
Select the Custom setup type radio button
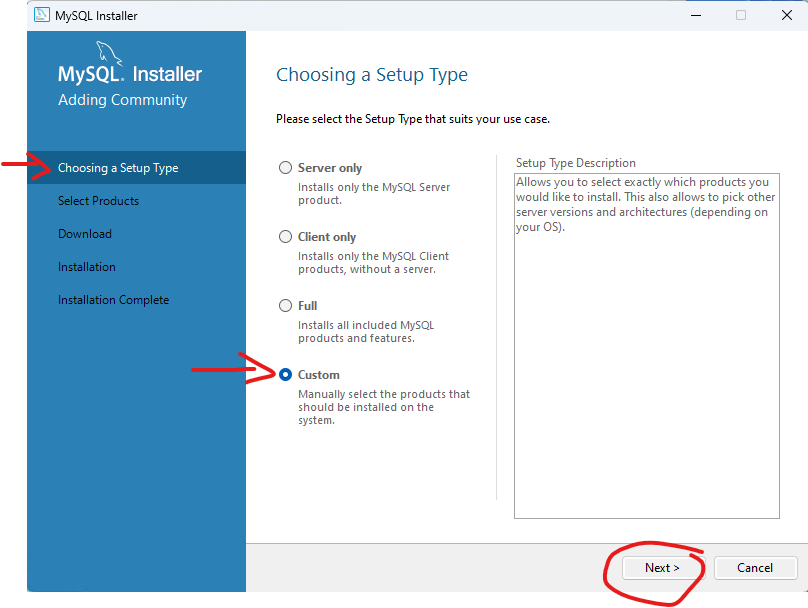click(285, 375)
